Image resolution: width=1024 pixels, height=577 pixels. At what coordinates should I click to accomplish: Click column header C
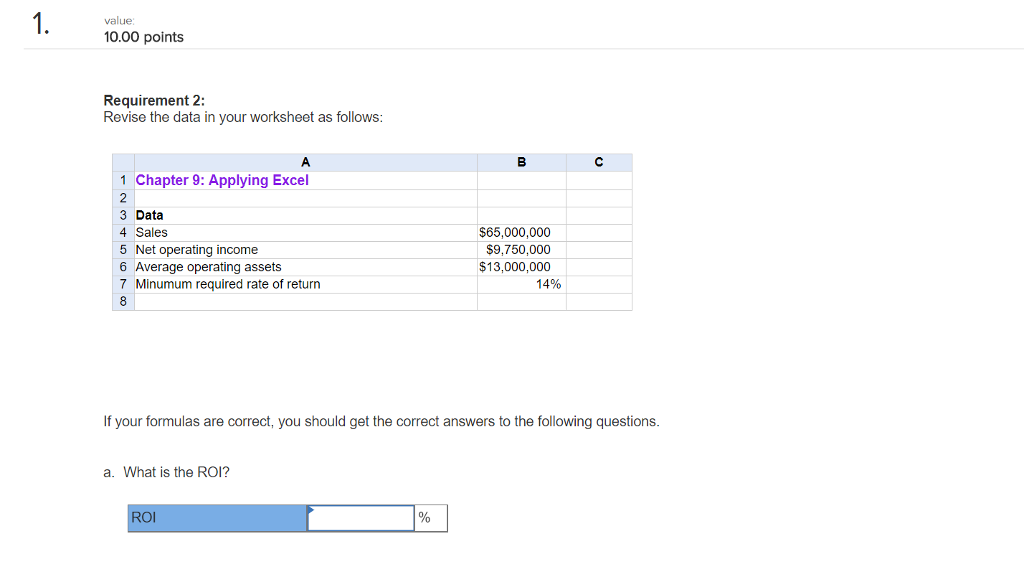[x=599, y=163]
